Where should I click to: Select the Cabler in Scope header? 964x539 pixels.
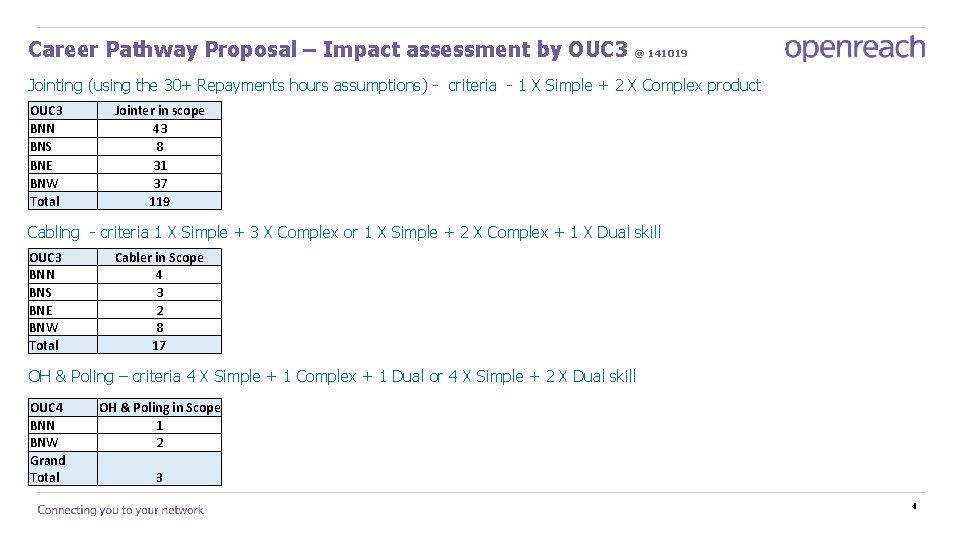coord(159,258)
